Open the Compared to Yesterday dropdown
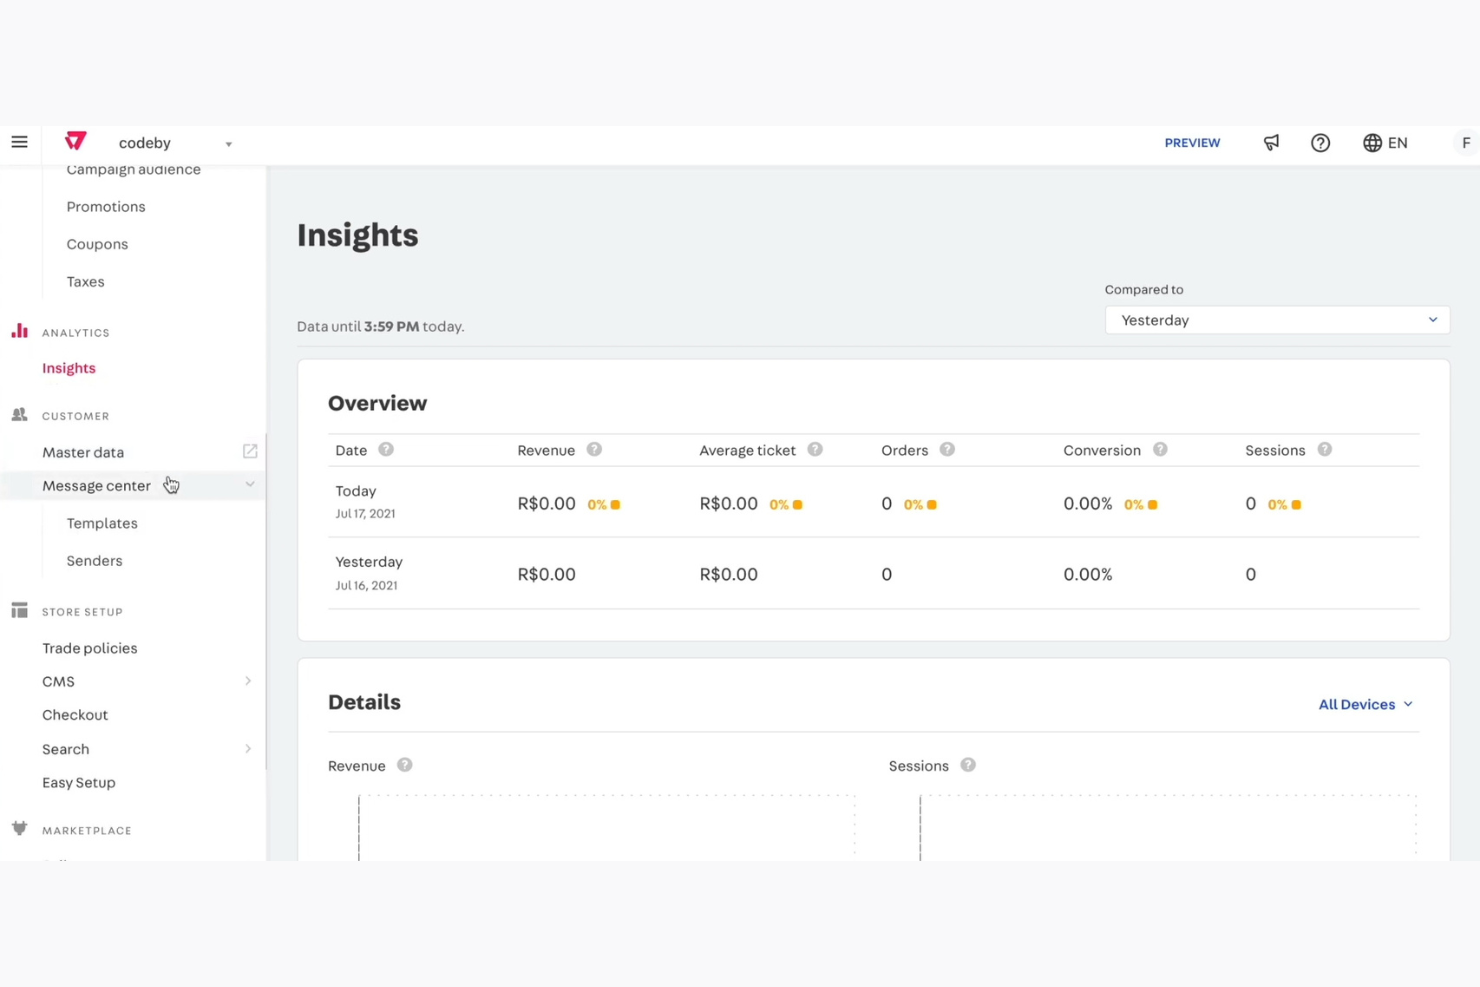Viewport: 1480px width, 987px height. pyautogui.click(x=1277, y=320)
